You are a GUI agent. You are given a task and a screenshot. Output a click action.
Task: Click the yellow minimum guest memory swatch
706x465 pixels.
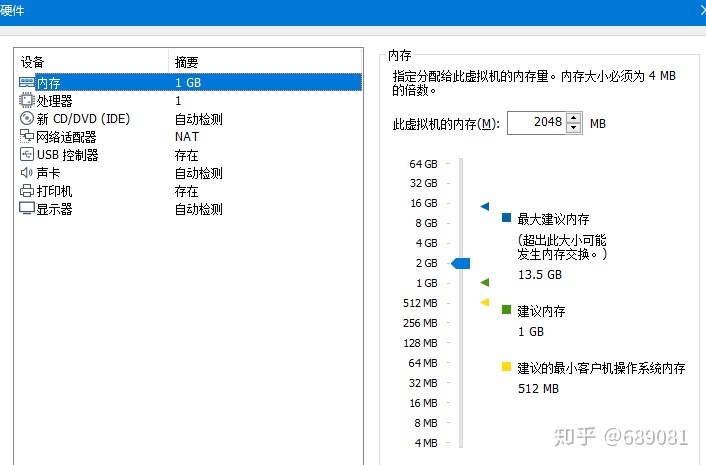tap(507, 366)
